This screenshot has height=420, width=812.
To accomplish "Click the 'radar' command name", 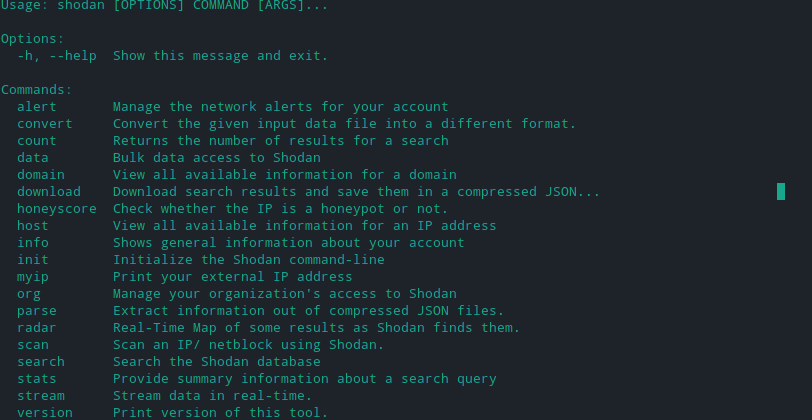I will [x=37, y=328].
